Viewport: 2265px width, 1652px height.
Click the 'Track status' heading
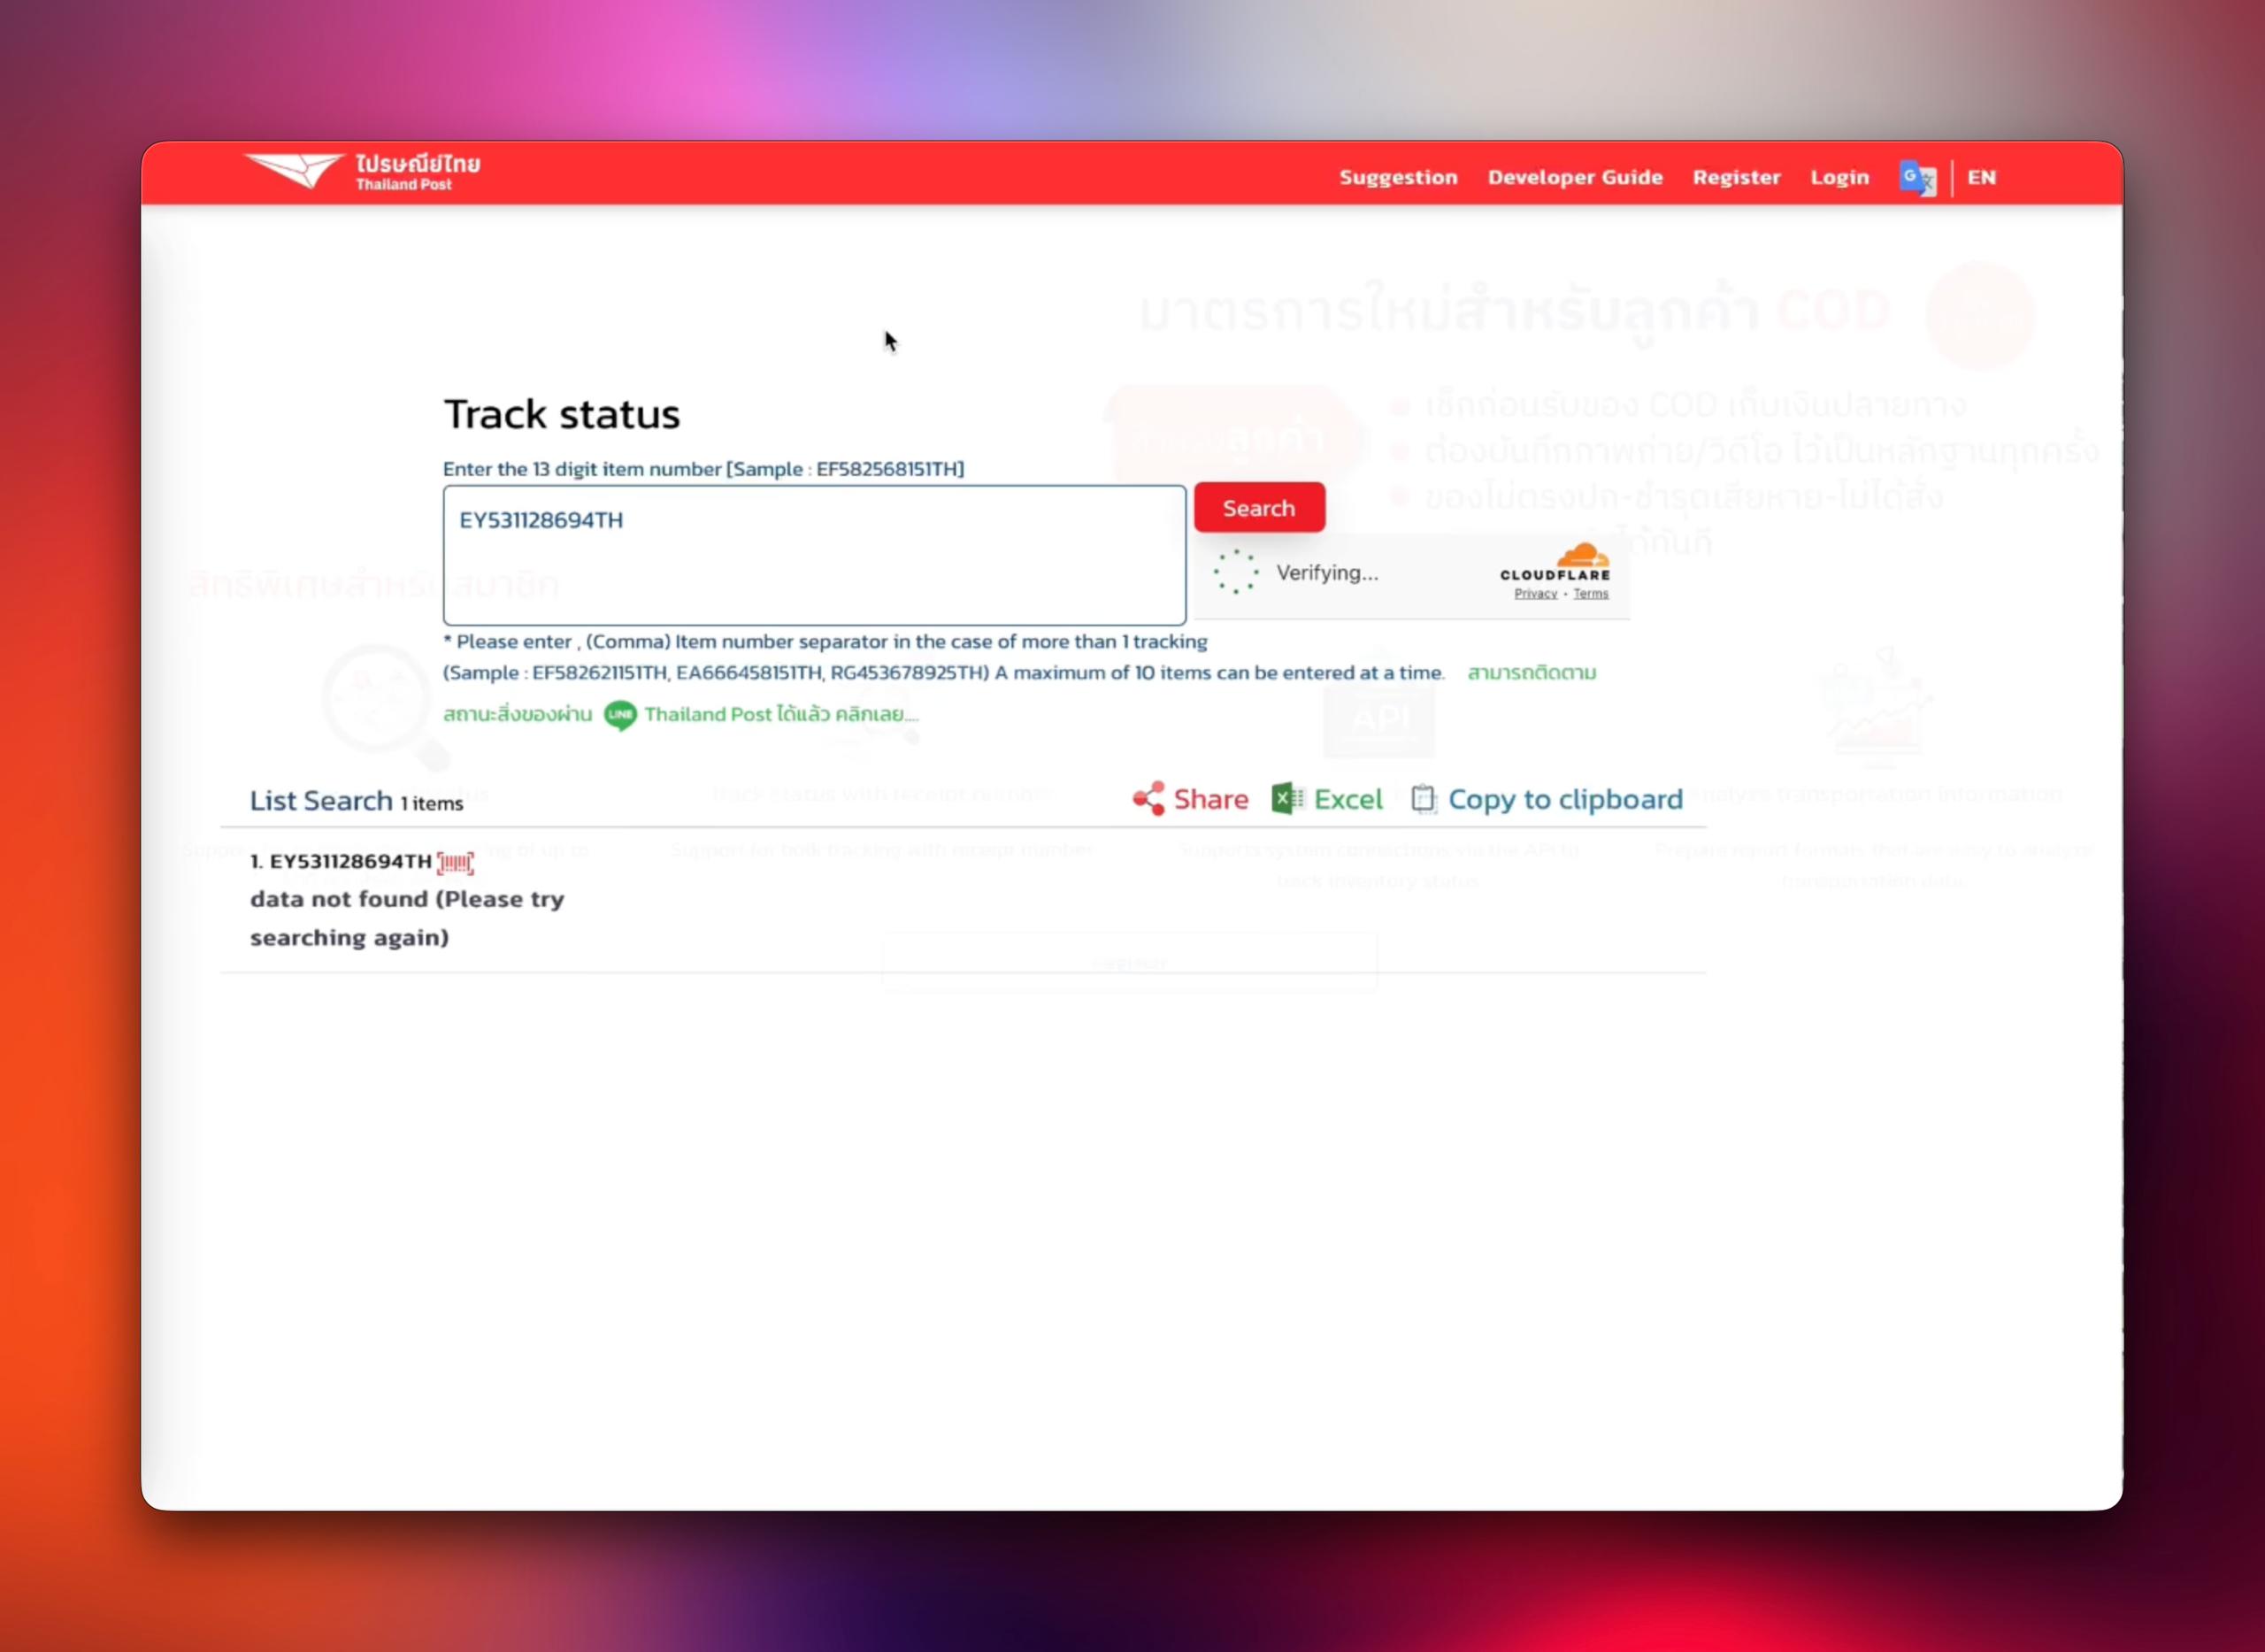[562, 414]
